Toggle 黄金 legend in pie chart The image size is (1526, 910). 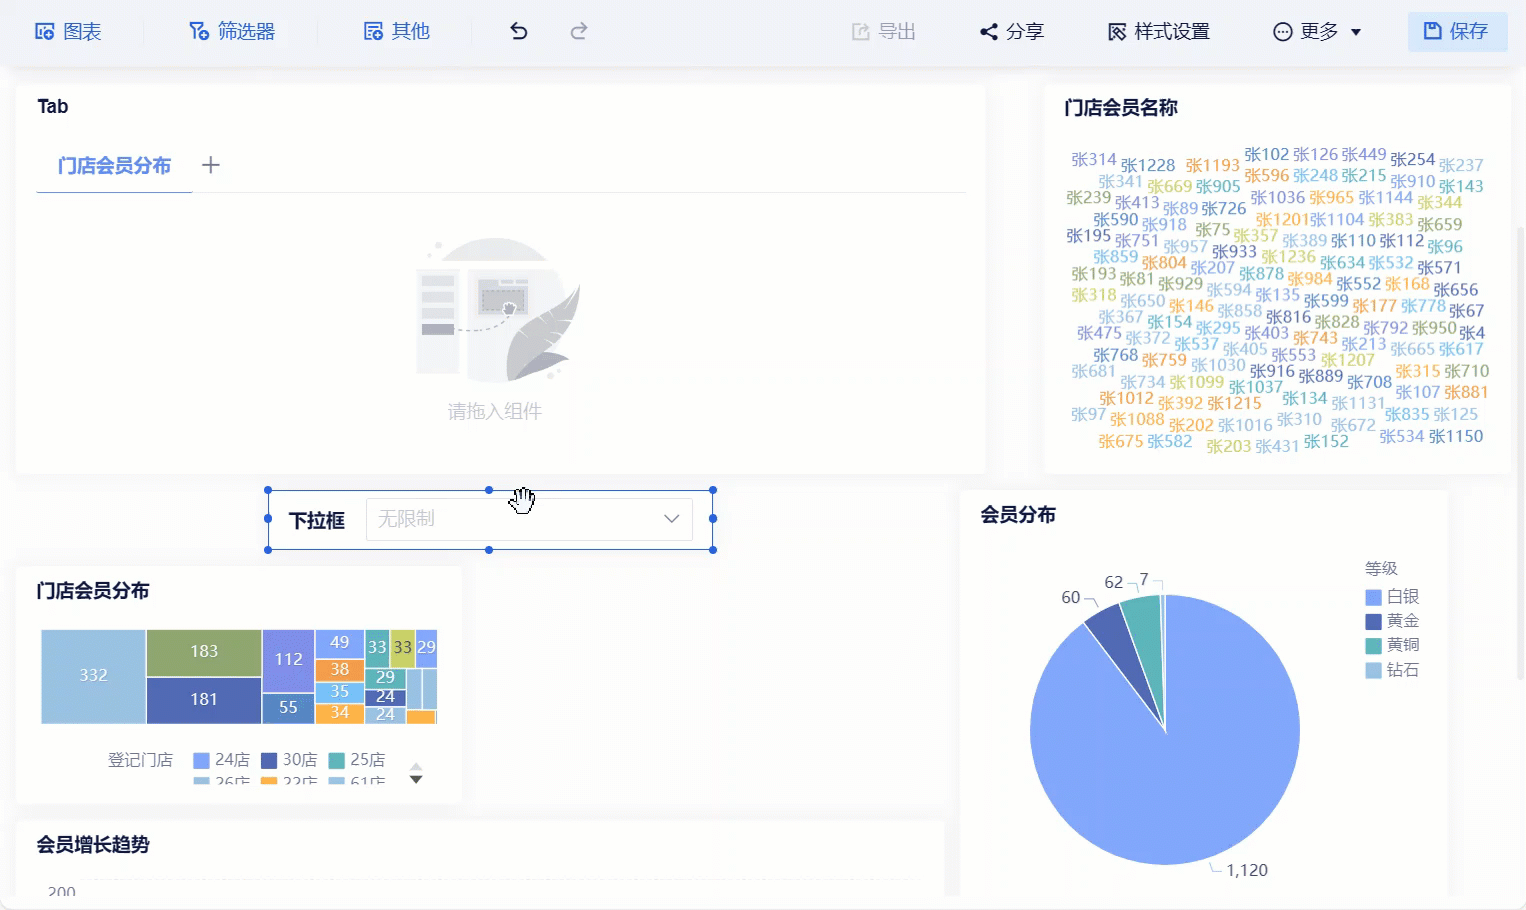(x=1392, y=621)
